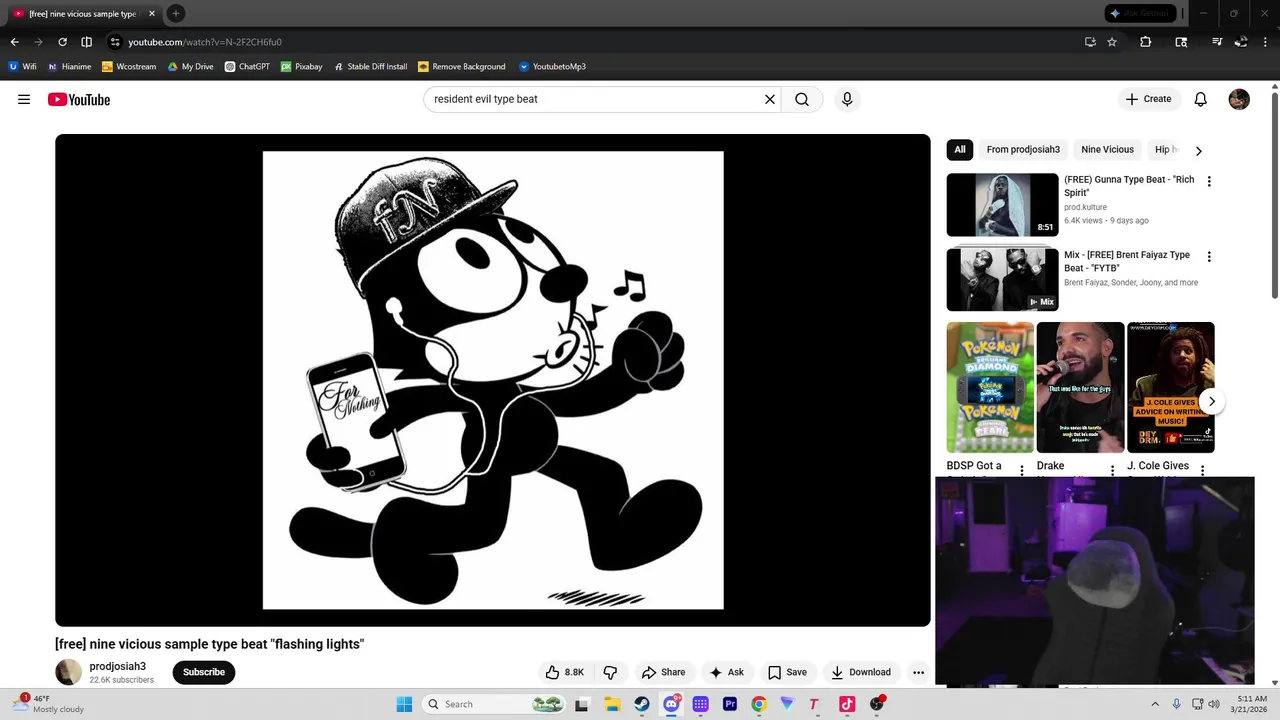
Task: Open options for J. Cole short
Action: point(1202,470)
